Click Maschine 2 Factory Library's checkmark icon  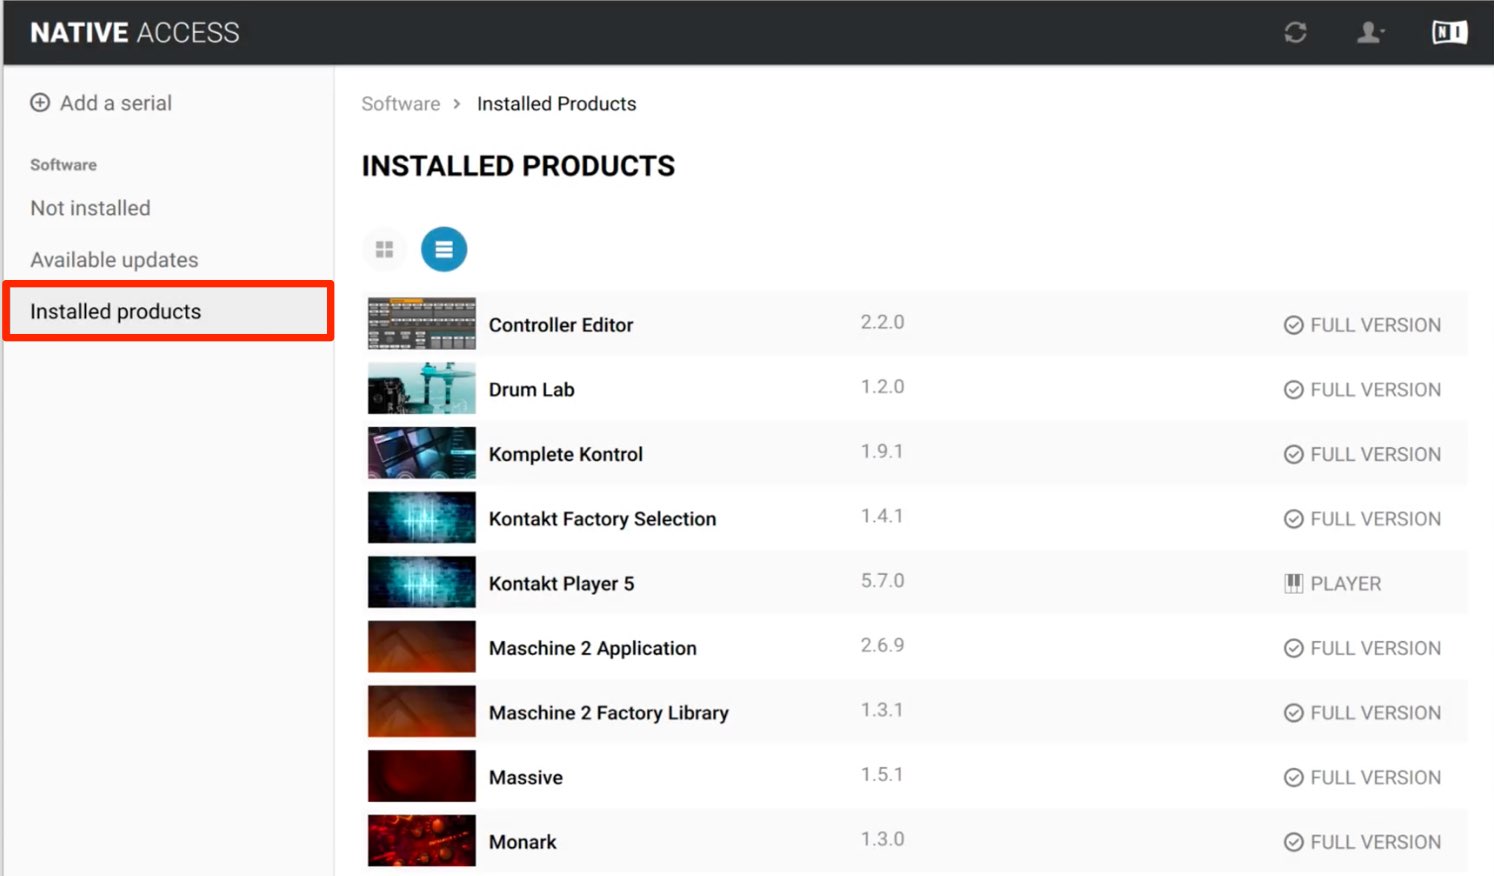click(1293, 713)
